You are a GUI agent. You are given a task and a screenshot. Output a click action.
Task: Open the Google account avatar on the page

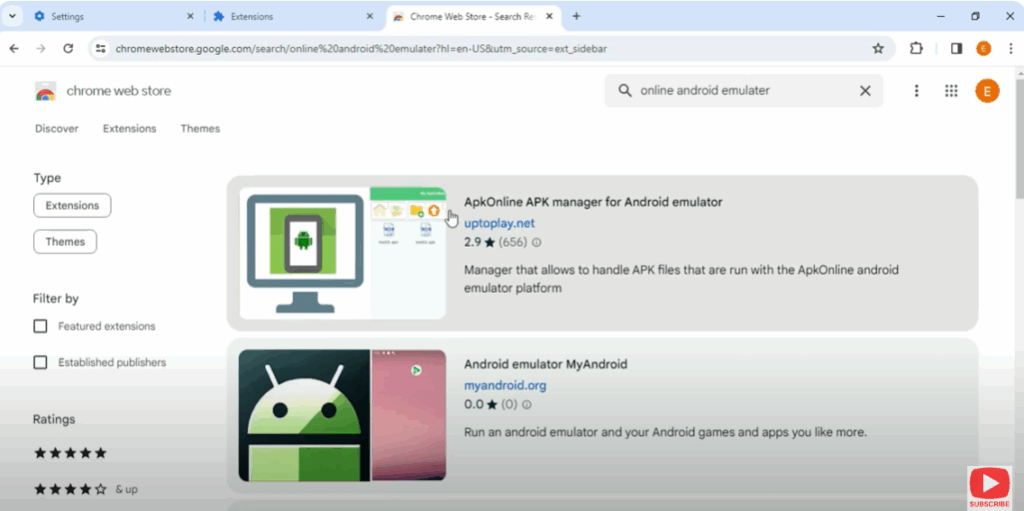987,91
